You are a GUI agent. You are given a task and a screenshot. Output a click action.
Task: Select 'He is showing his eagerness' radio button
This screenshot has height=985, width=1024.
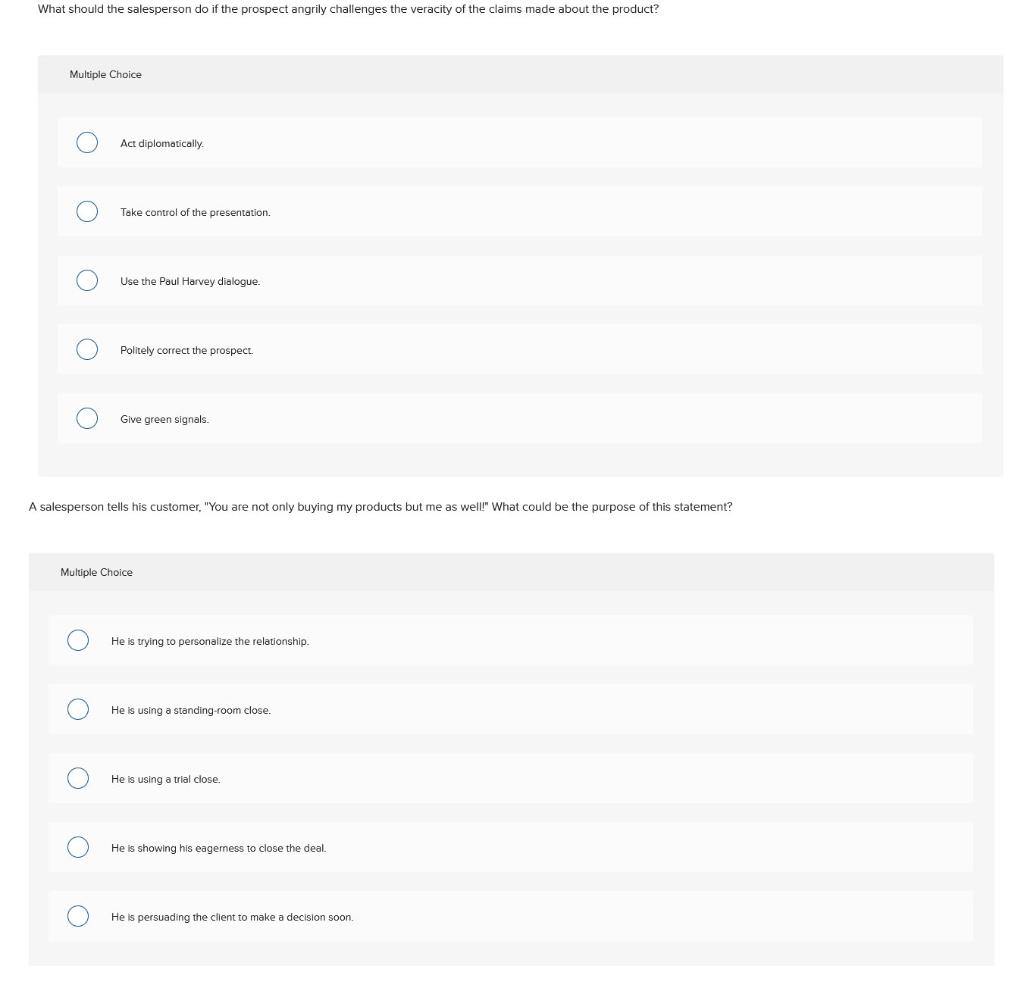point(78,848)
